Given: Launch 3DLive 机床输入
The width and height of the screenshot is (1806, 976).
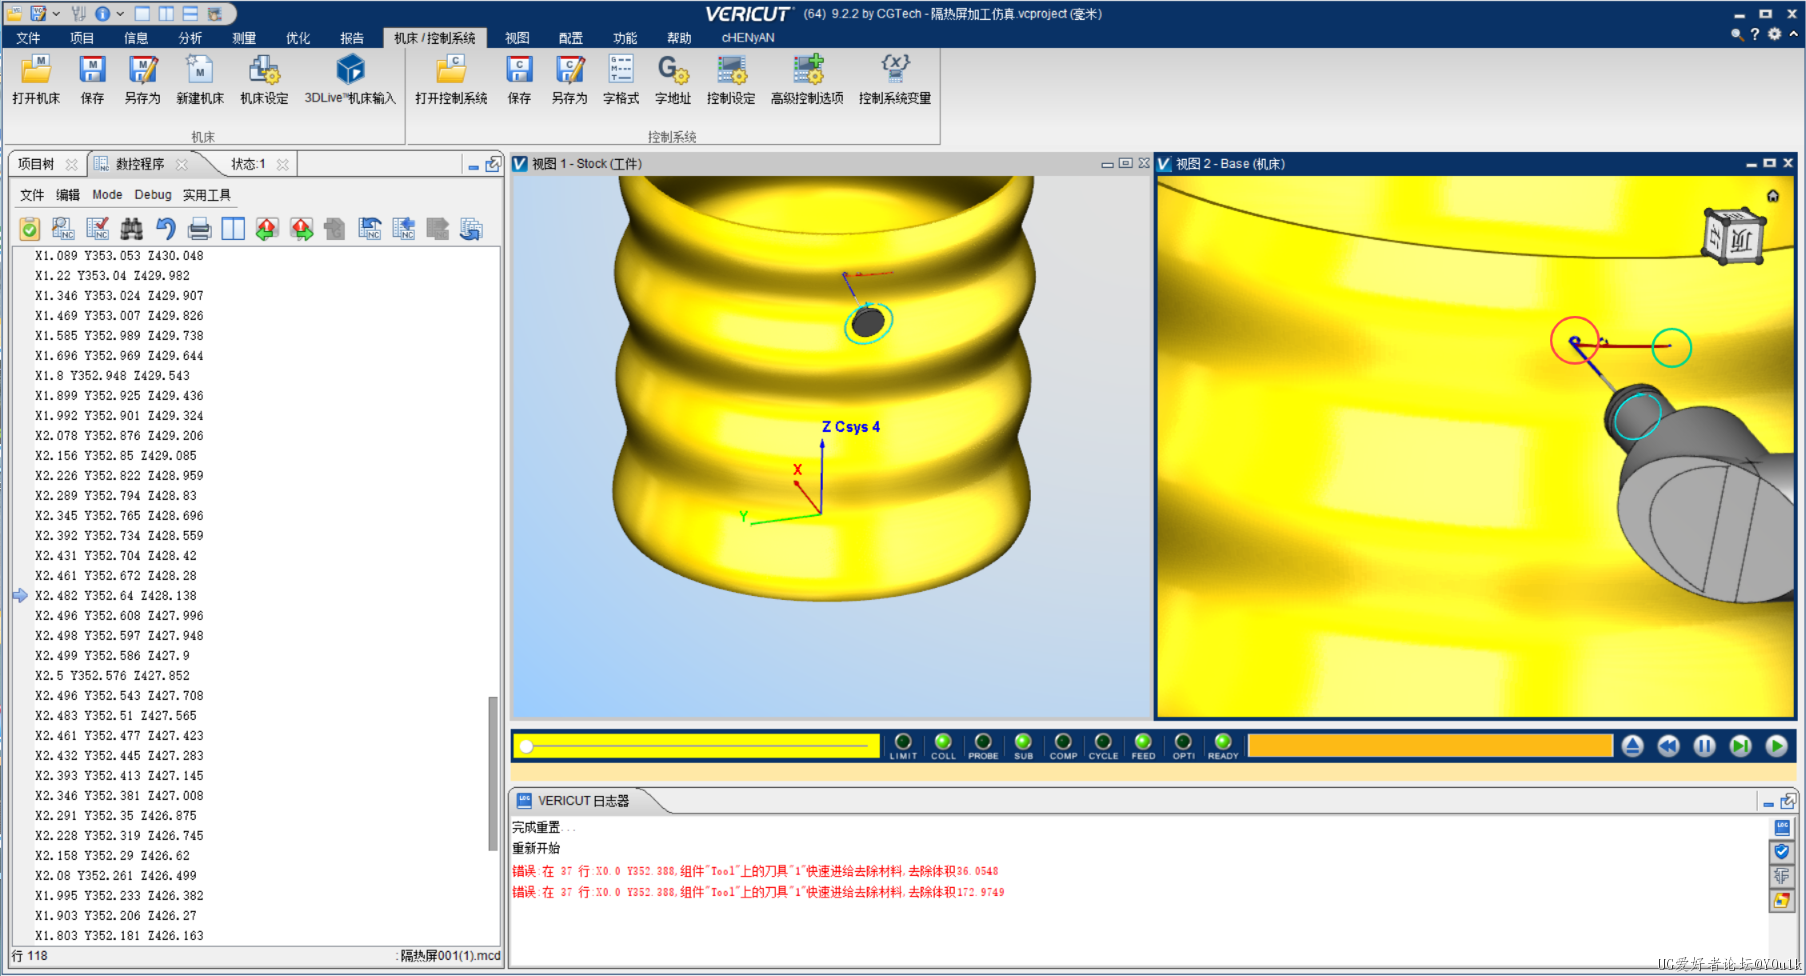Looking at the screenshot, I should click(x=350, y=79).
